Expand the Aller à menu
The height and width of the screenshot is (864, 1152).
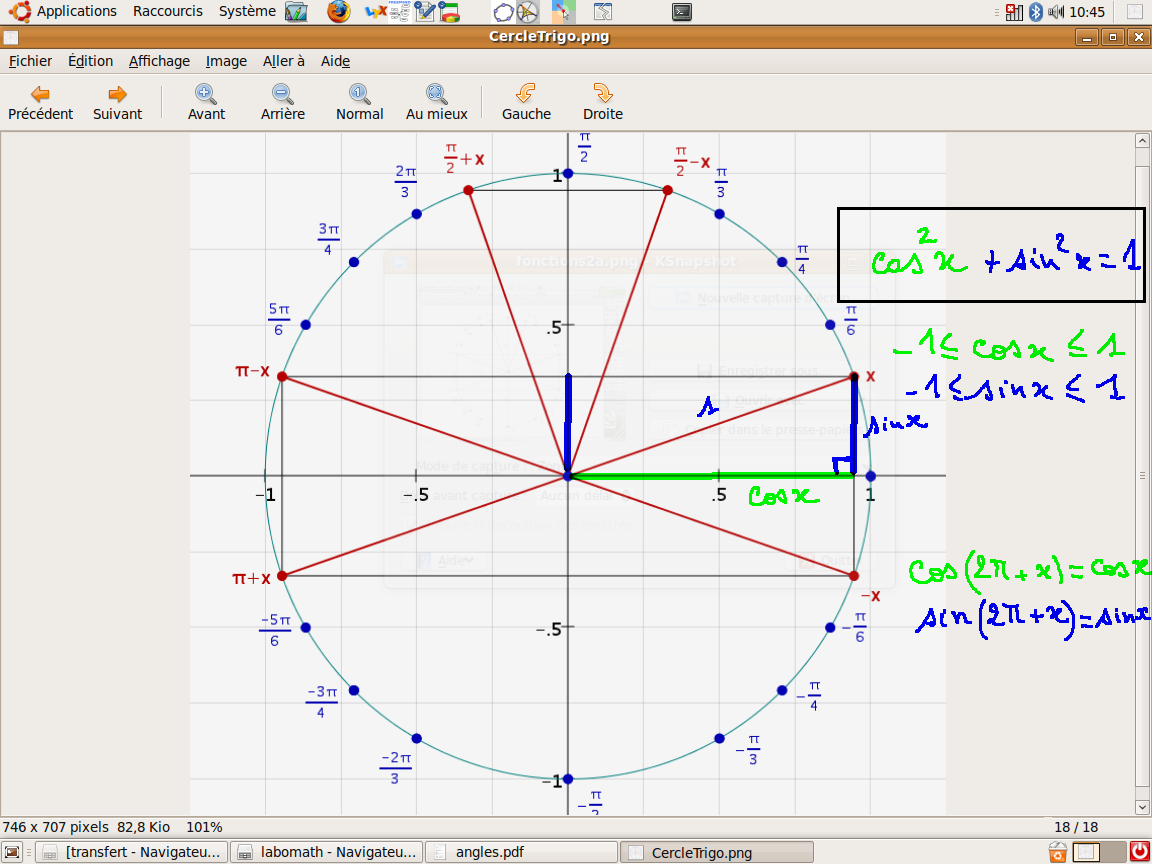284,61
